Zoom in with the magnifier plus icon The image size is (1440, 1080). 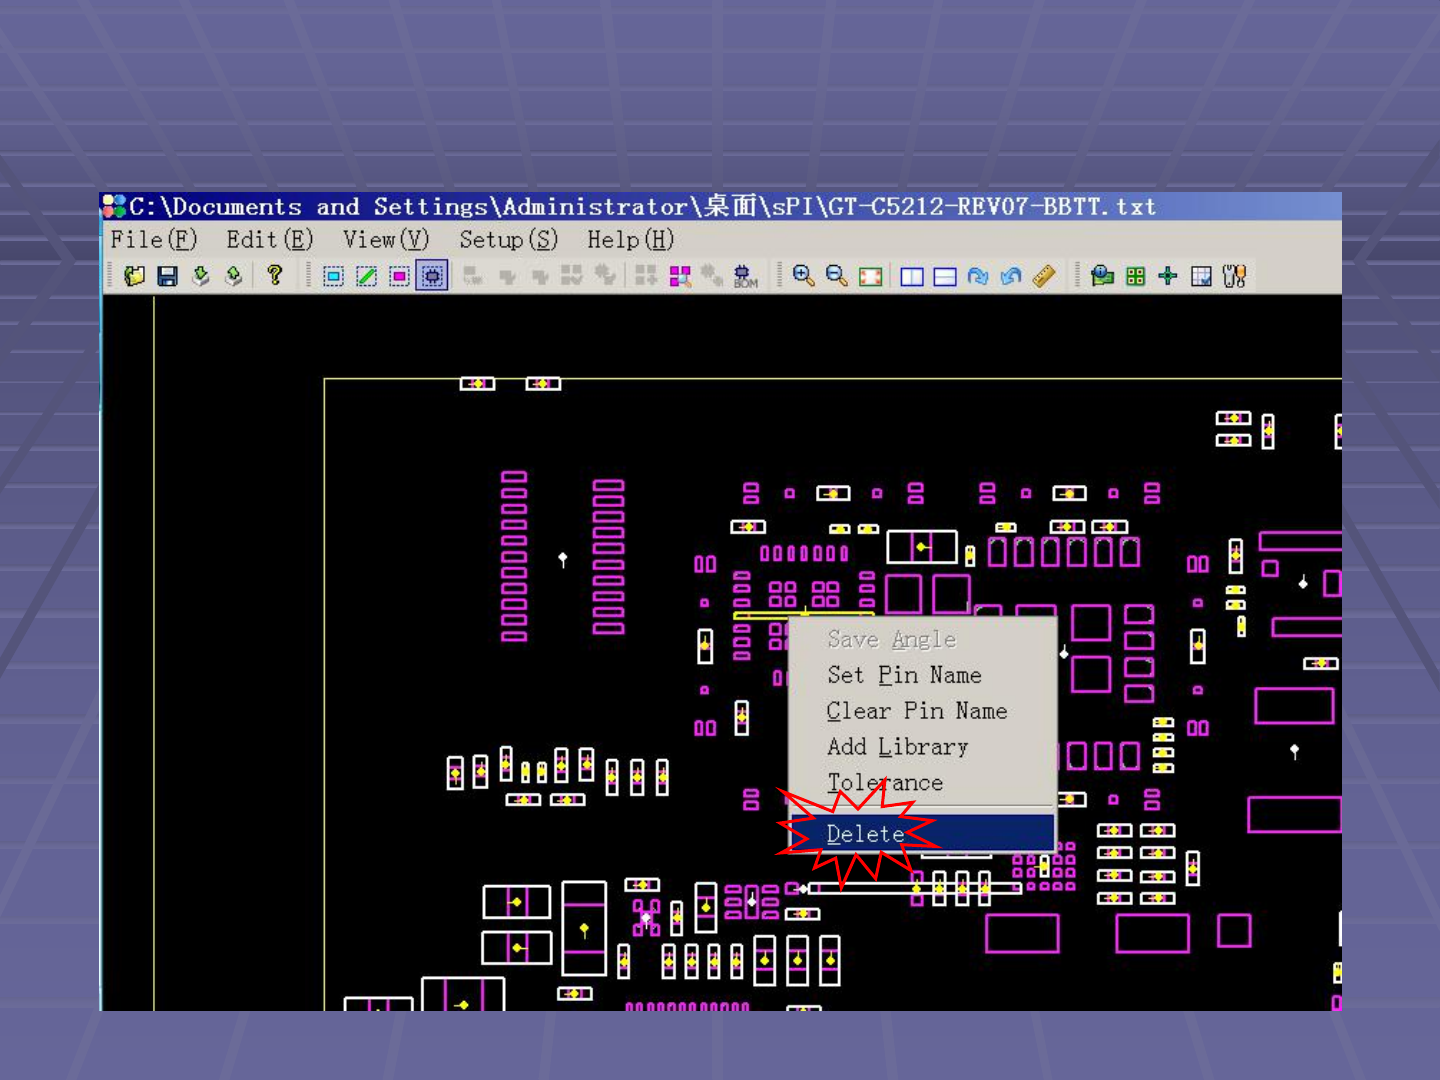[x=802, y=276]
